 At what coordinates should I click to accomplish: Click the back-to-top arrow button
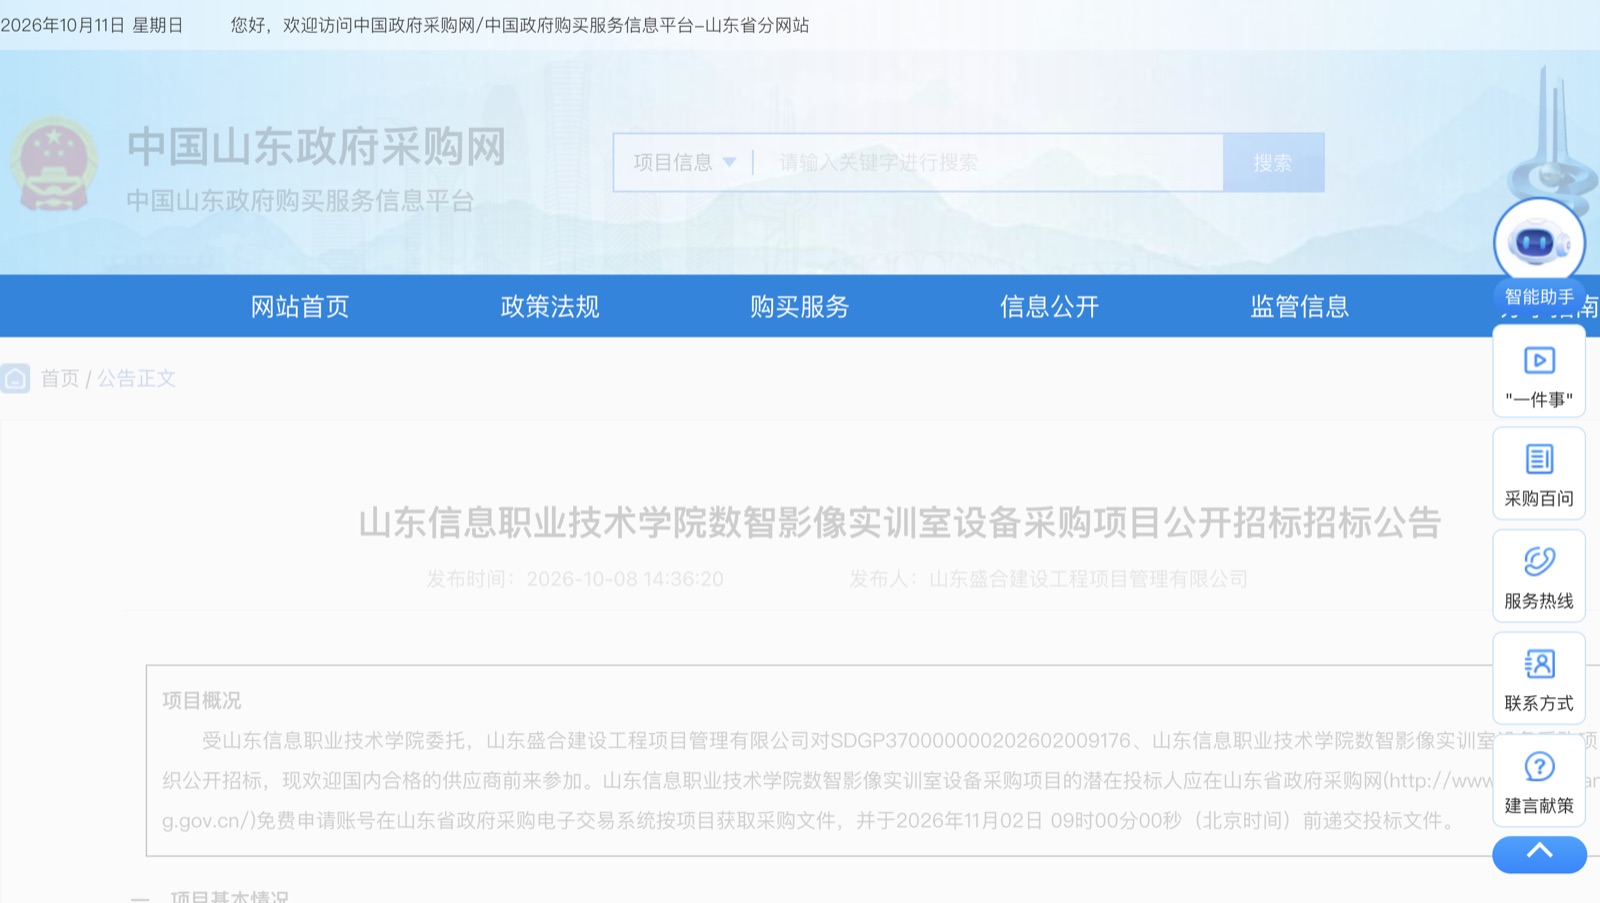tap(1539, 854)
